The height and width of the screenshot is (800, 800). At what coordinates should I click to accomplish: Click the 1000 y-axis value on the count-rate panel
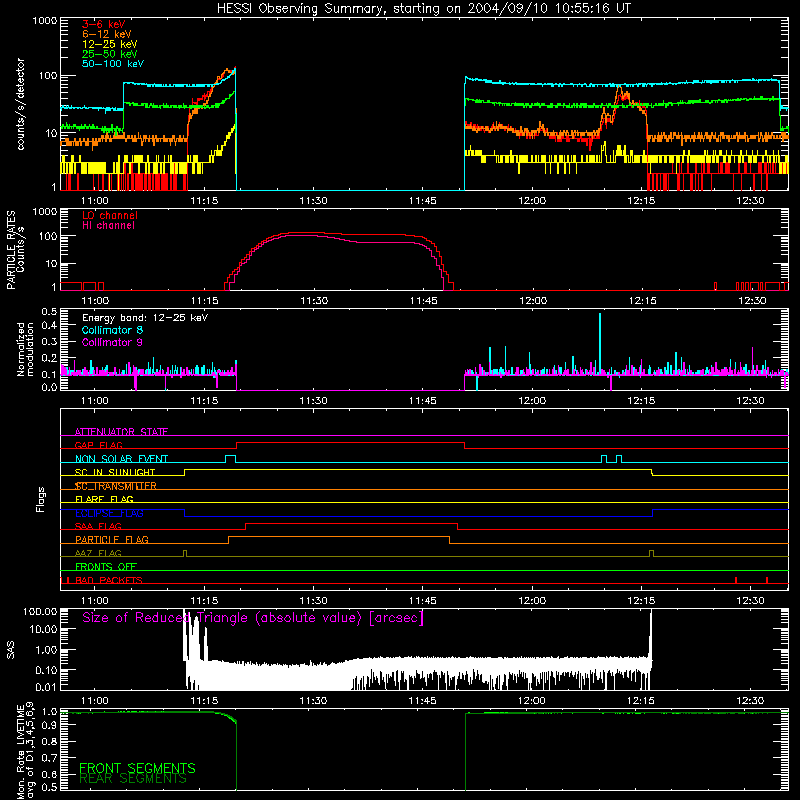coord(44,21)
